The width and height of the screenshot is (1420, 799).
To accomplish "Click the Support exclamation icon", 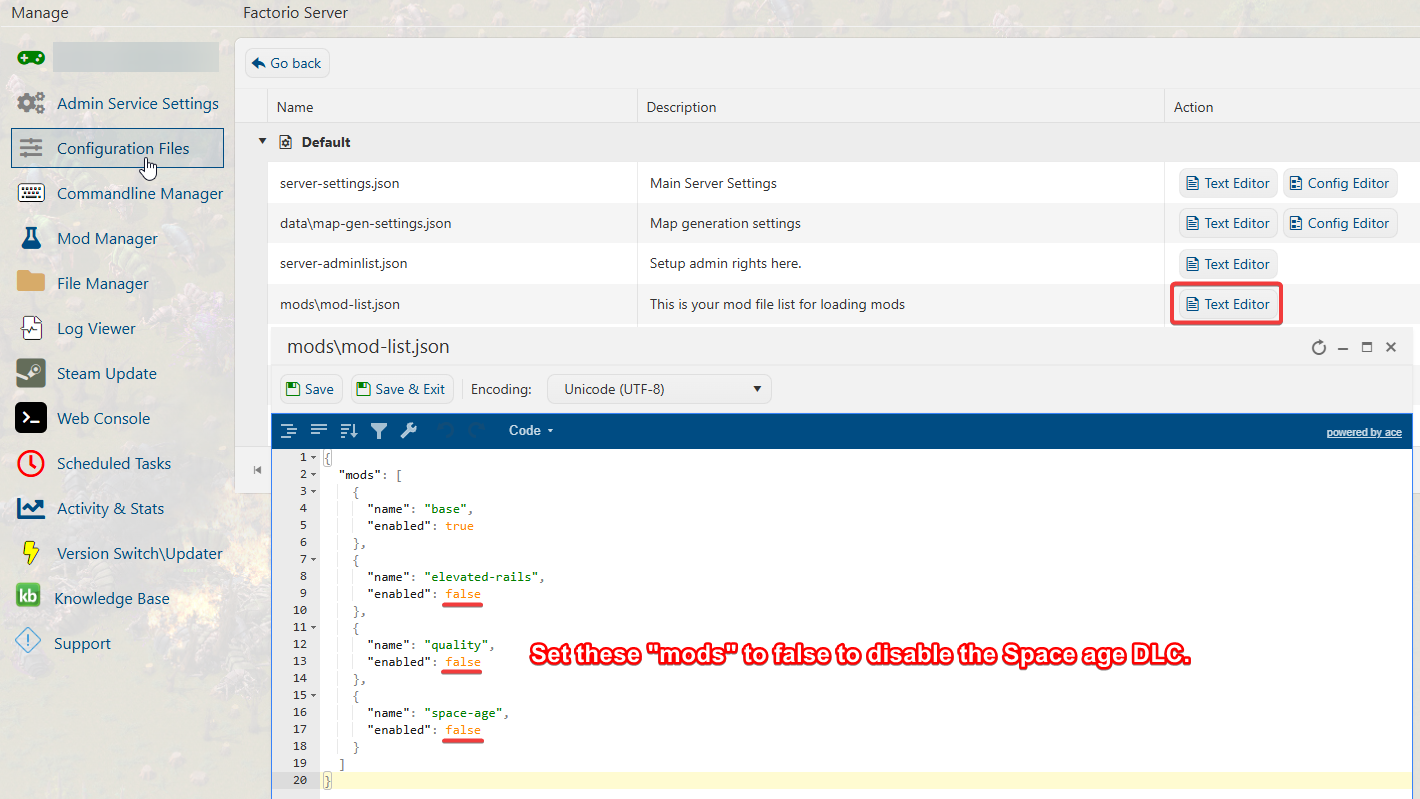I will [28, 642].
